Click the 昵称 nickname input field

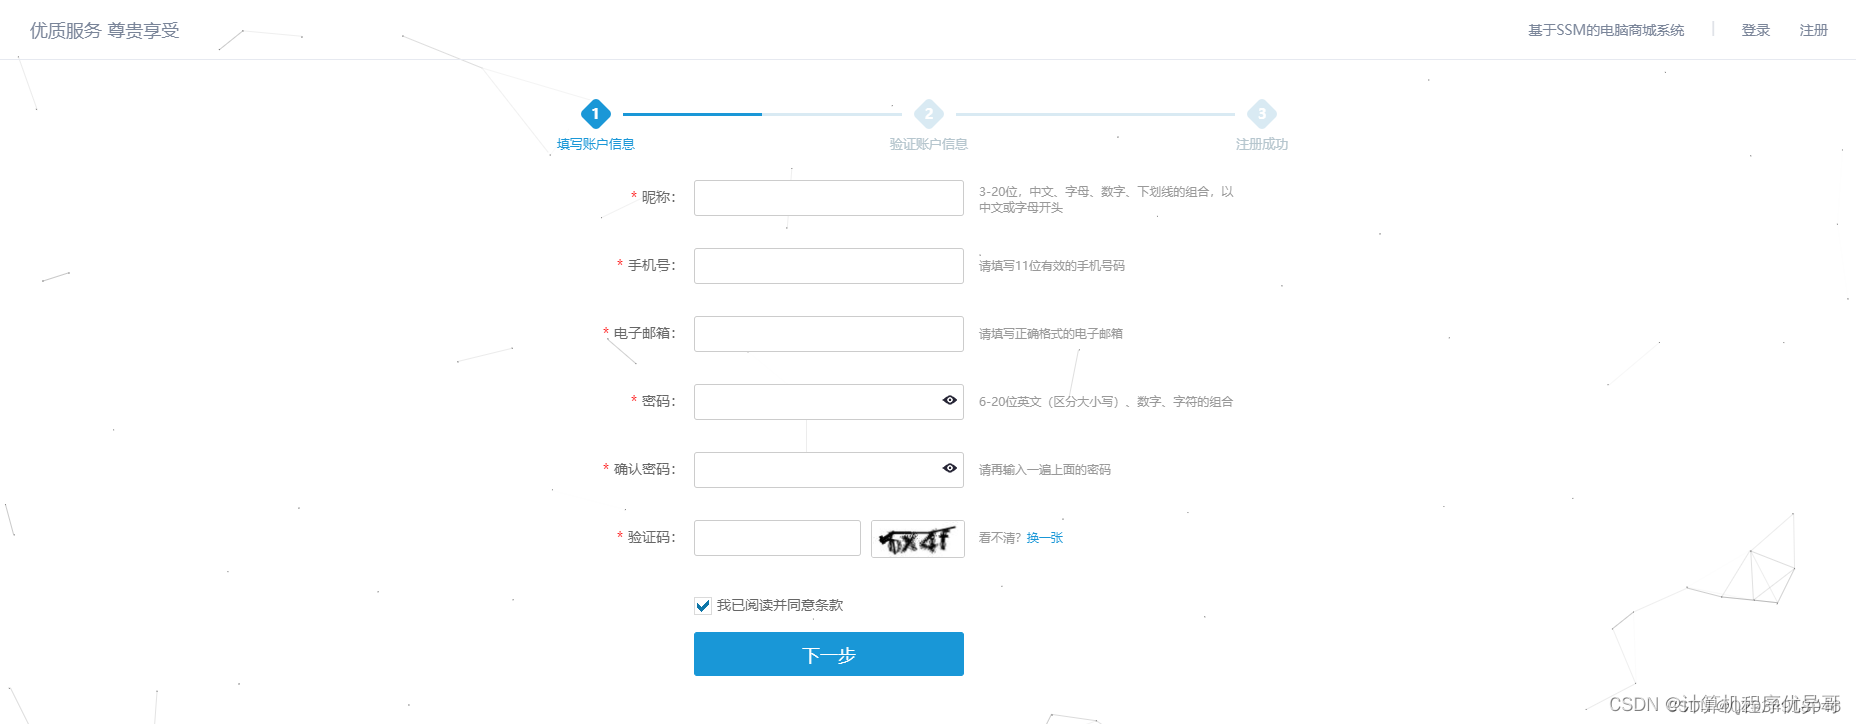(828, 198)
